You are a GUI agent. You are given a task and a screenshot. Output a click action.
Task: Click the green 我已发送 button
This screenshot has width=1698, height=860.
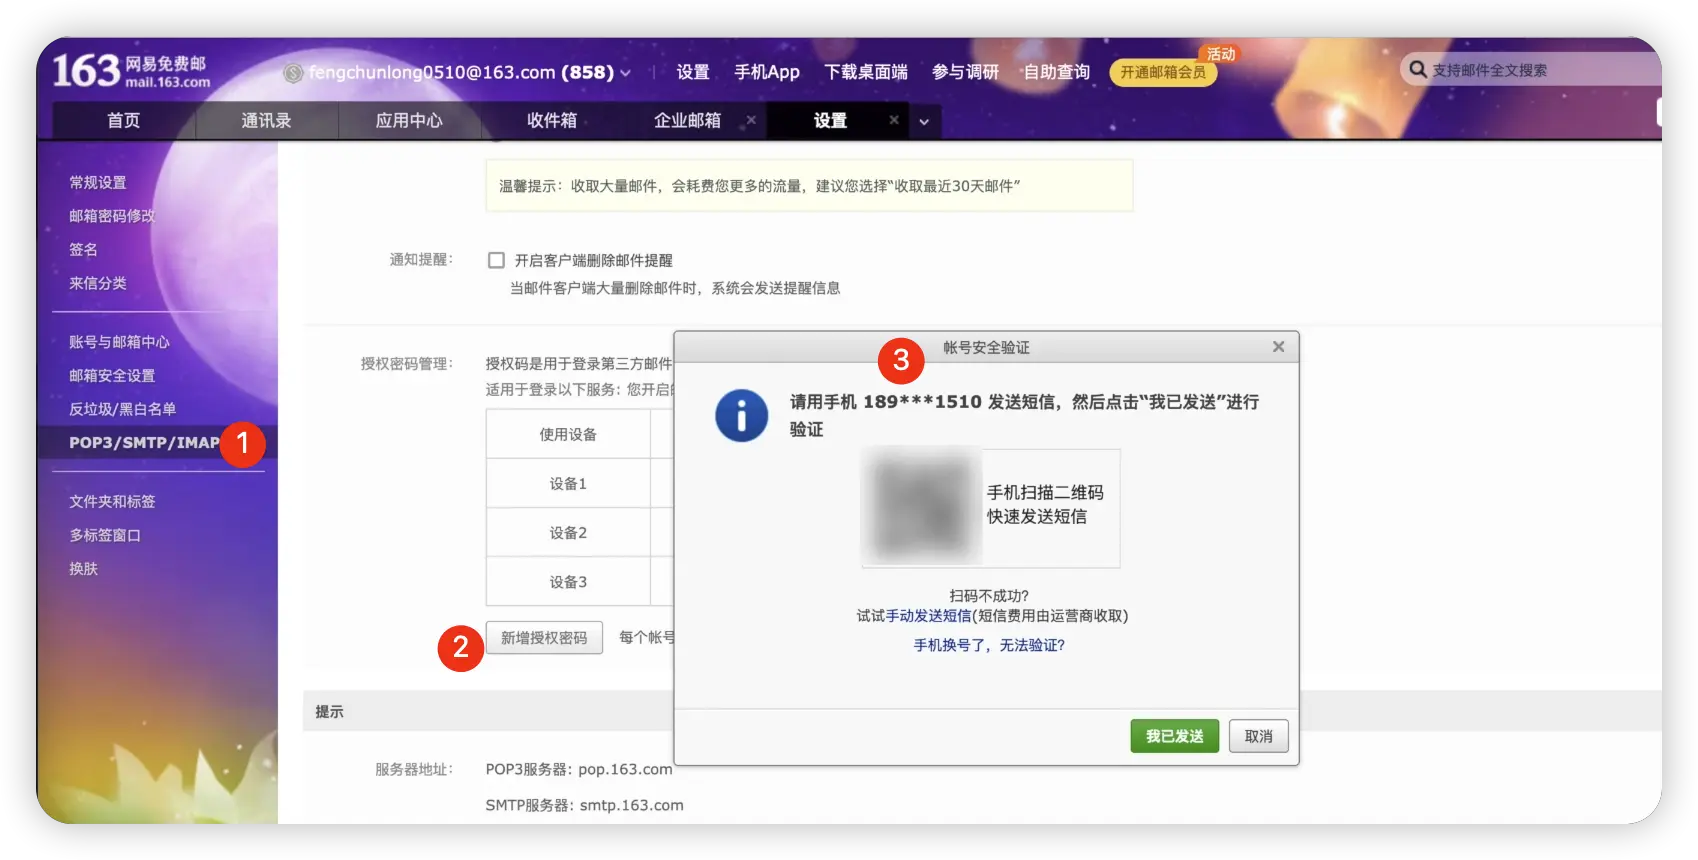click(x=1175, y=736)
